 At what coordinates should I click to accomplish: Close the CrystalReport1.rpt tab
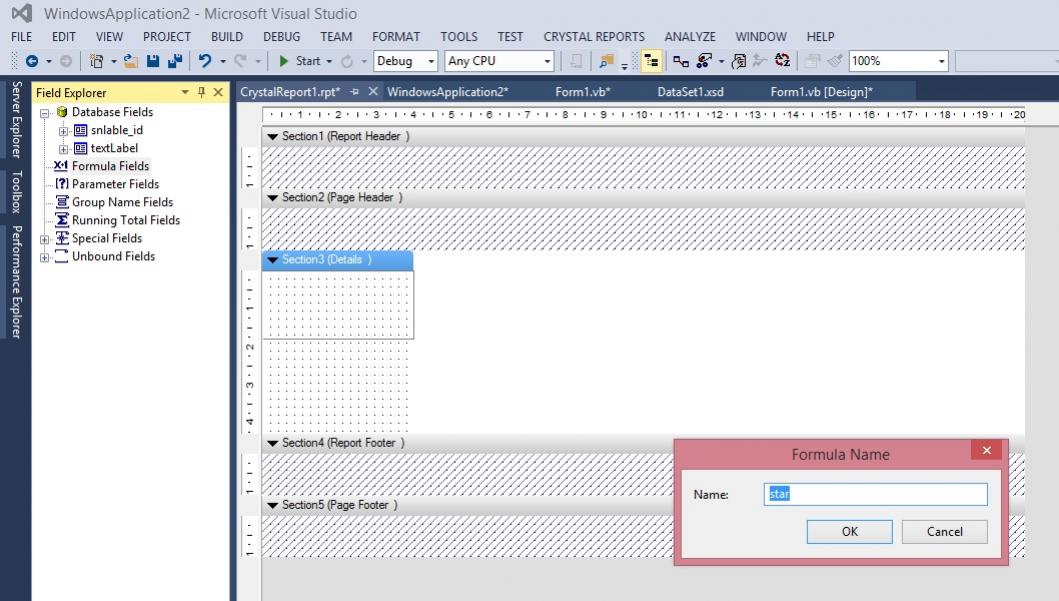click(x=373, y=91)
